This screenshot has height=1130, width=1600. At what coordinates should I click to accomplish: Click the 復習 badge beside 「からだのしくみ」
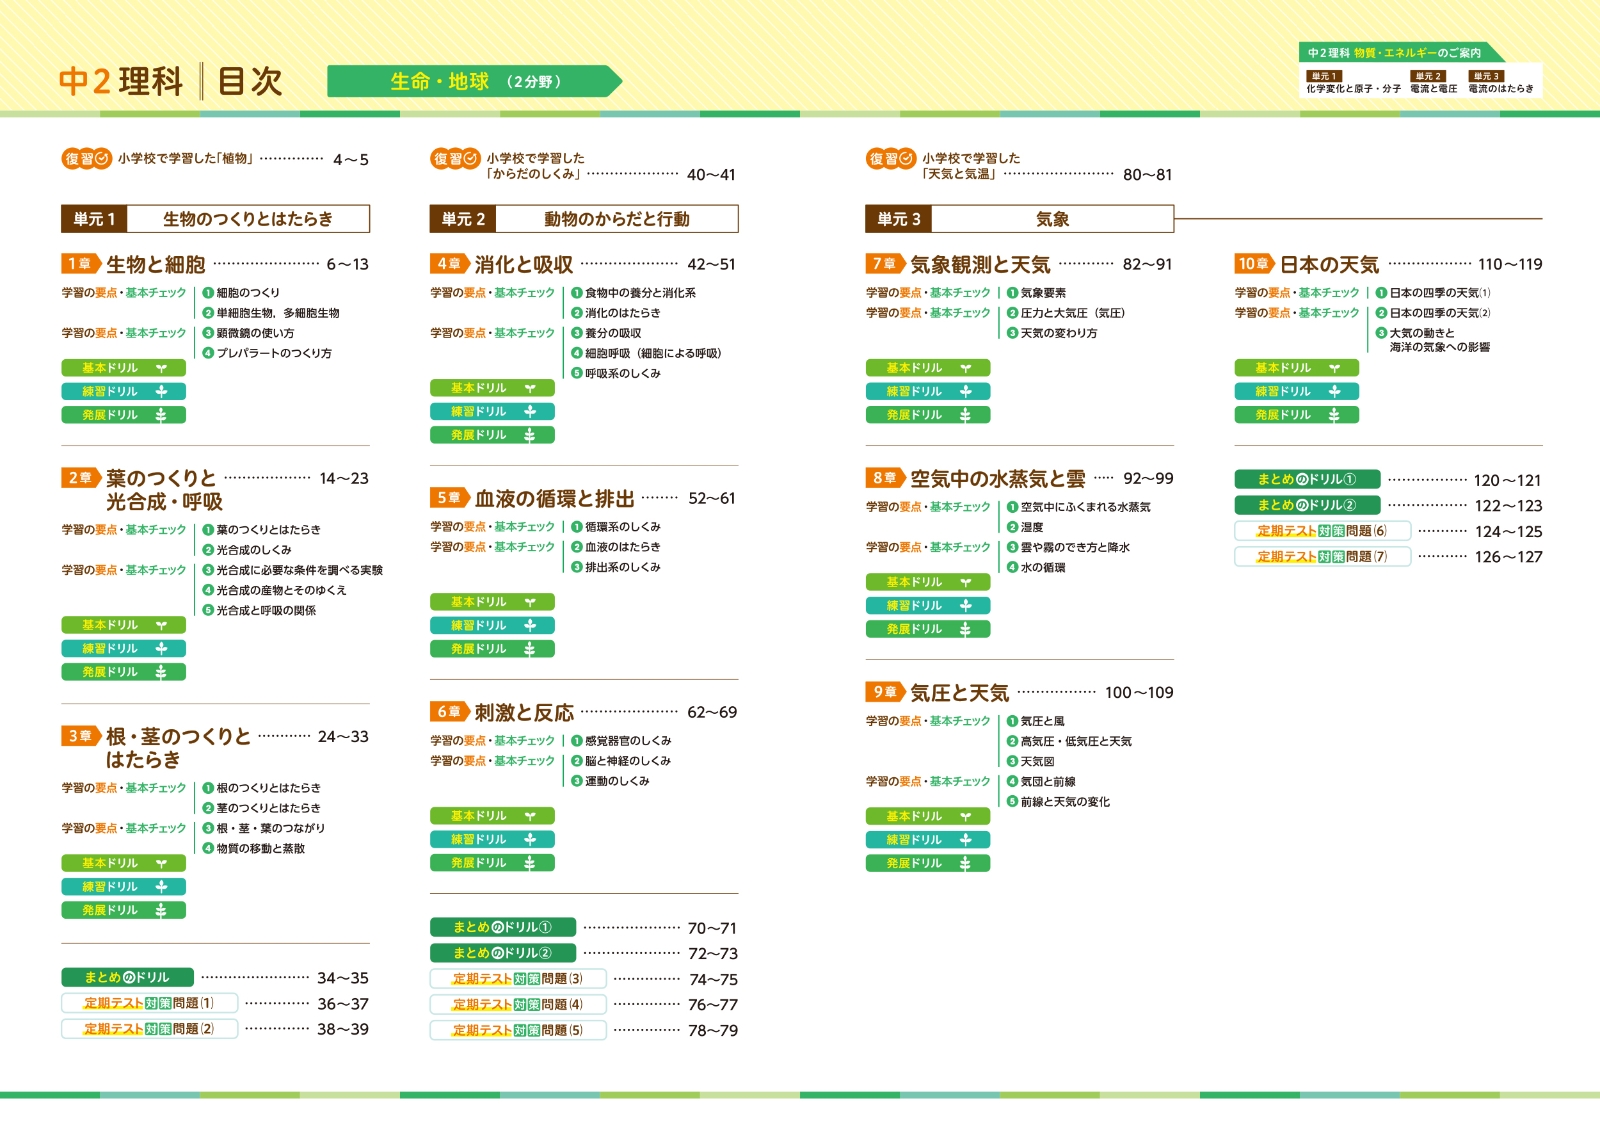(x=456, y=159)
